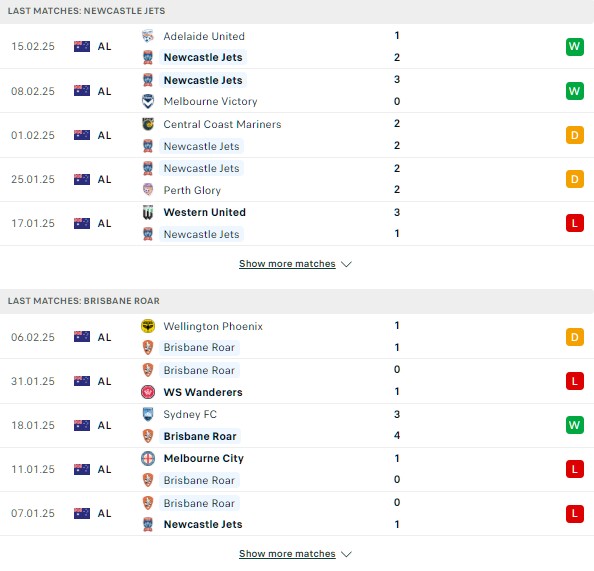Open Adelaide United team link
594x571 pixels.
coord(204,36)
